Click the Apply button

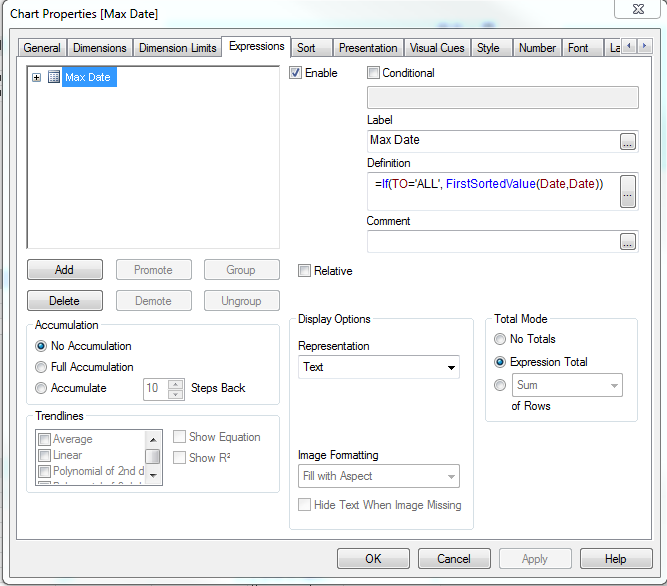(x=535, y=558)
